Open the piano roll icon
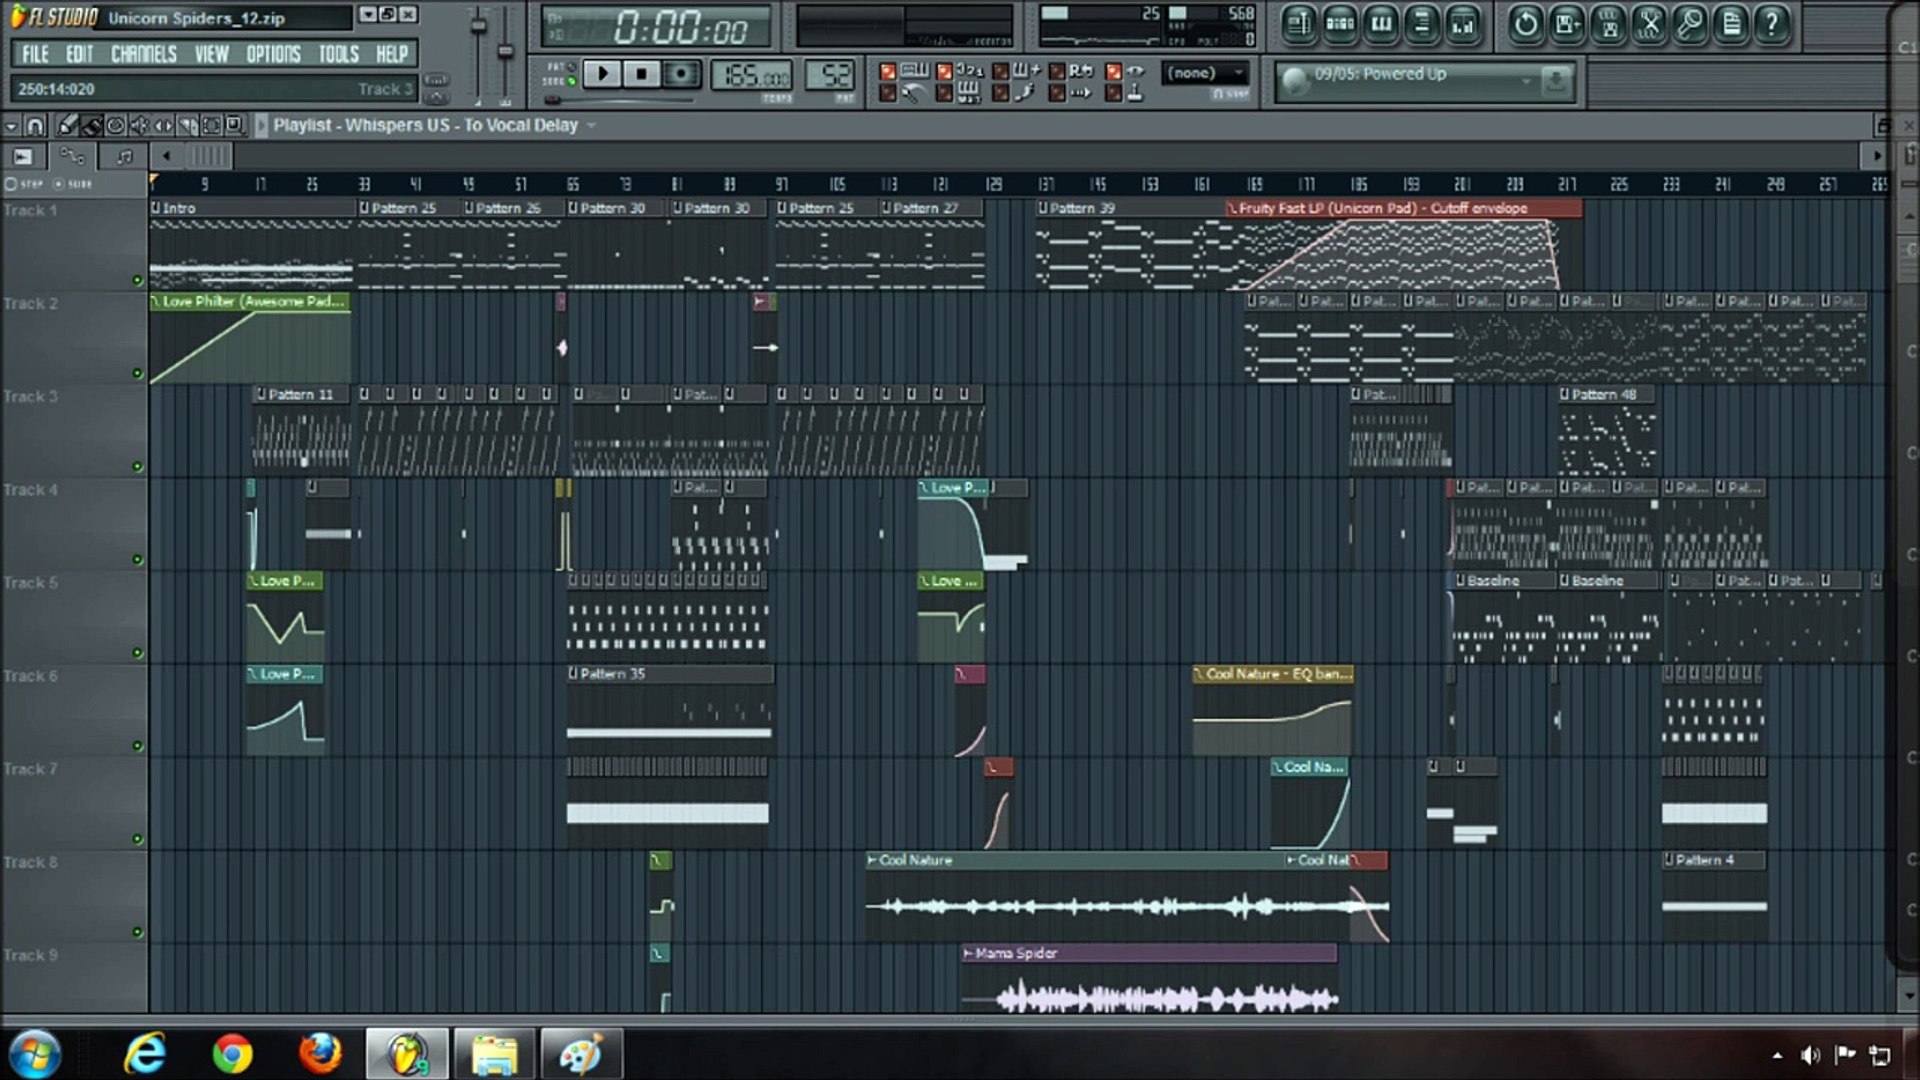Image resolution: width=1920 pixels, height=1080 pixels. point(1381,24)
